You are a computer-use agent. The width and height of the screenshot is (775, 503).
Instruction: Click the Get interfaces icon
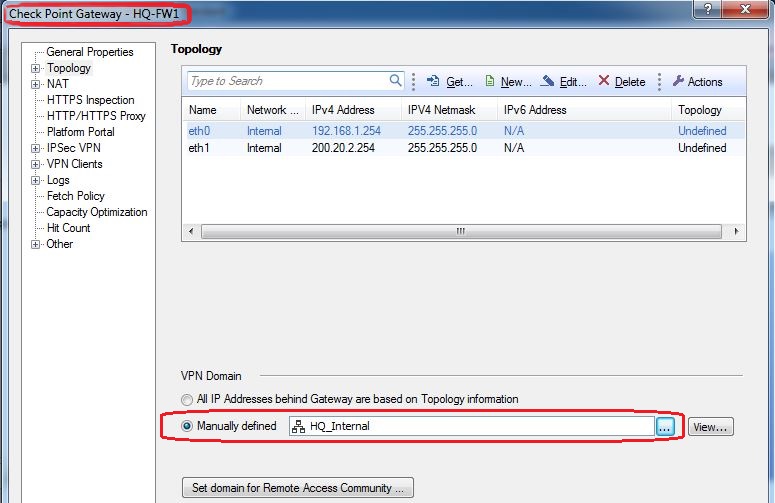pos(433,81)
